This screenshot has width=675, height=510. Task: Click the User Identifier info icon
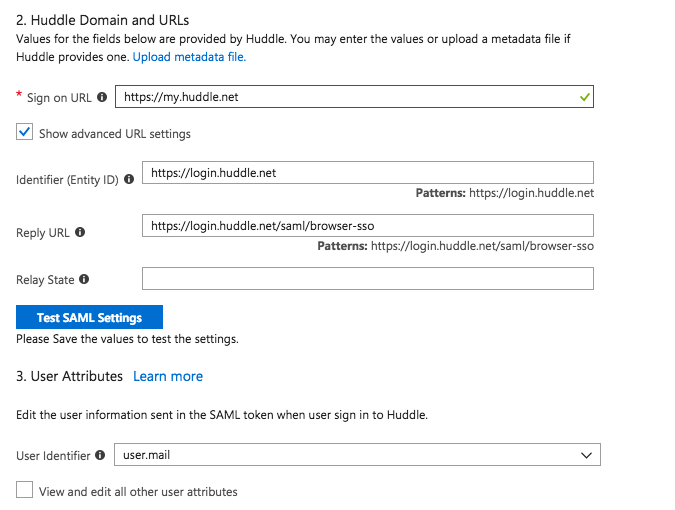tap(100, 456)
